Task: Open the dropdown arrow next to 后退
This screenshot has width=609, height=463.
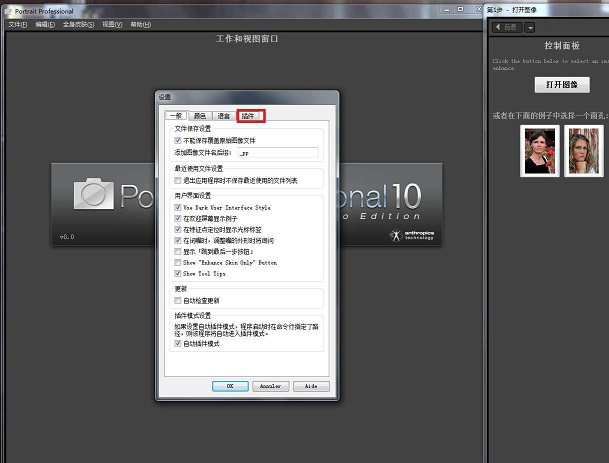Action: click(x=529, y=28)
